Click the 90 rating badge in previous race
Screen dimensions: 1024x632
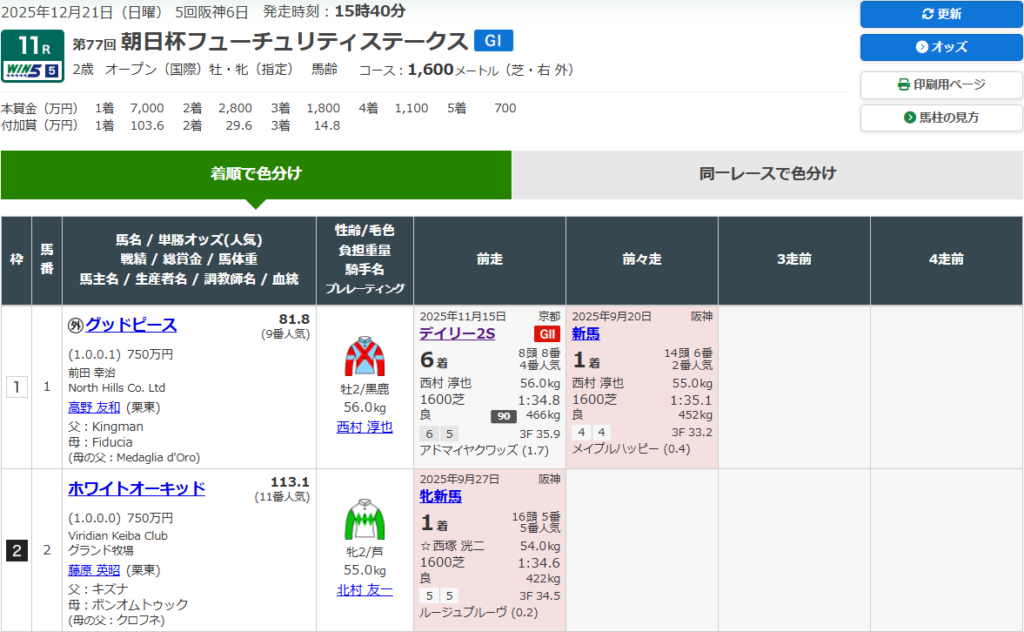(x=503, y=416)
